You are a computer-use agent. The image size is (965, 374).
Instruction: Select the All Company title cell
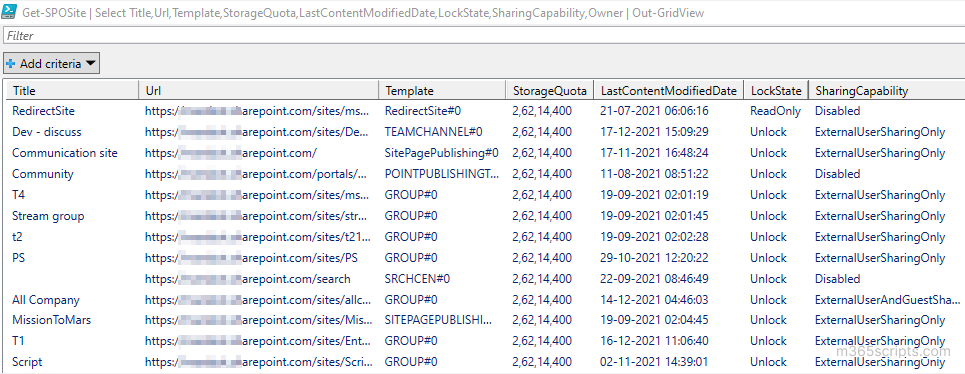46,300
